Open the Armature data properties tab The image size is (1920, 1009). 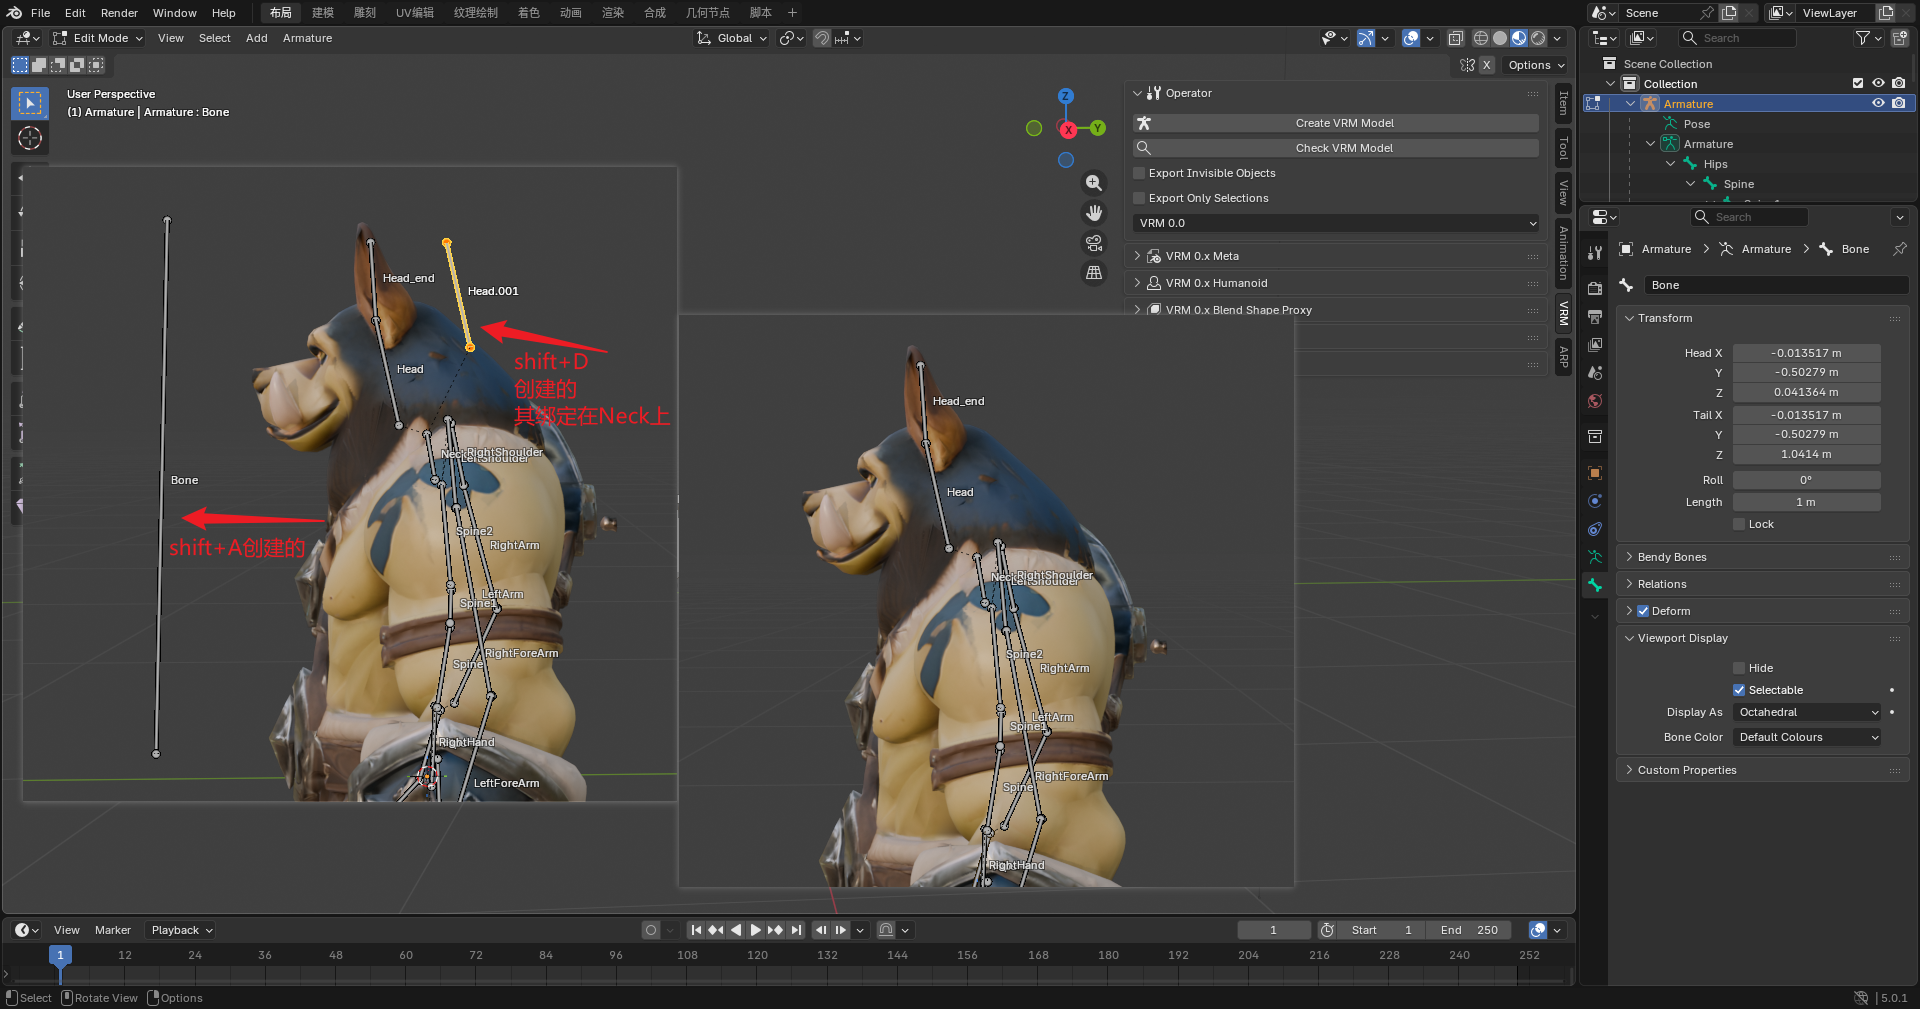click(x=1595, y=557)
